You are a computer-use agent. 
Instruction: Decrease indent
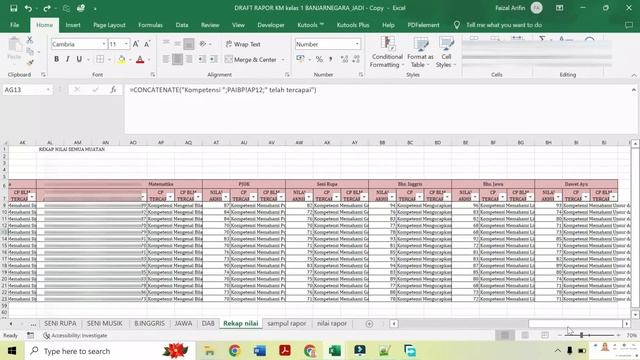[202, 59]
